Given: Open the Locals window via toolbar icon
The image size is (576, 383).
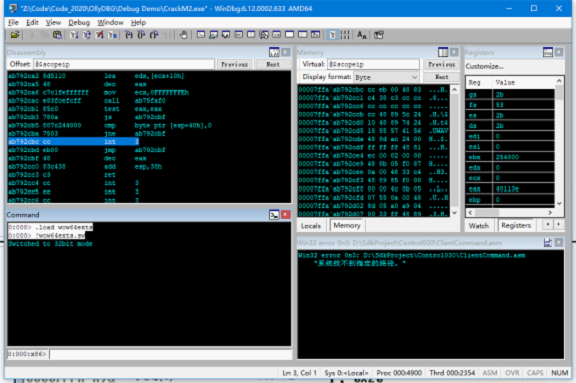Looking at the screenshot, I should coord(226,35).
